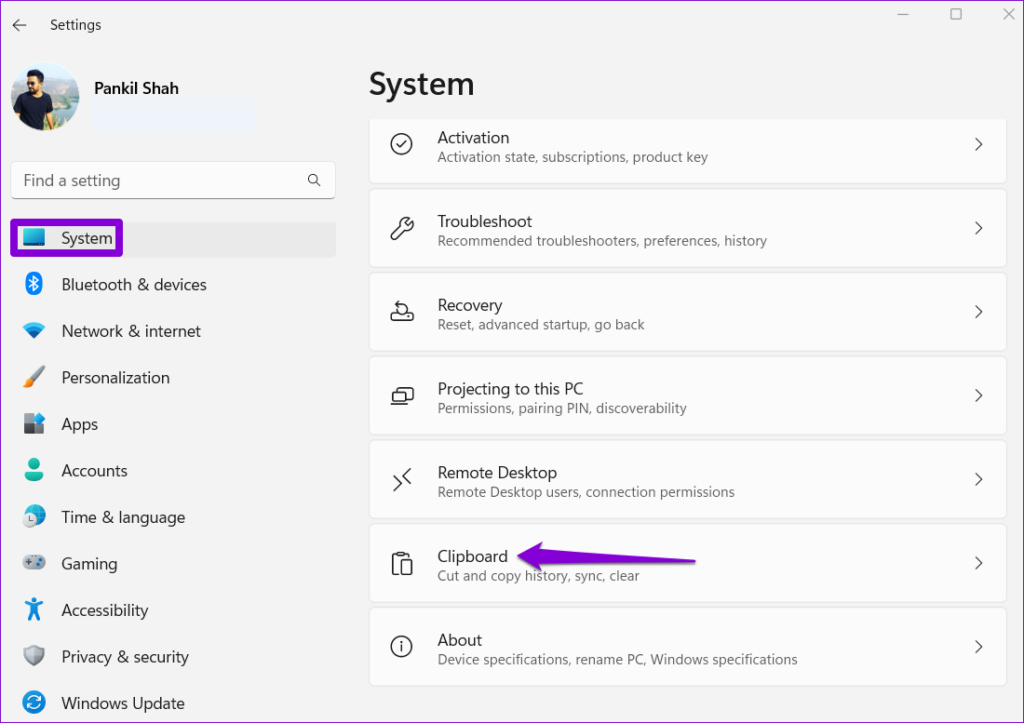Select the Remote Desktop icon
1024x723 pixels.
pos(401,480)
